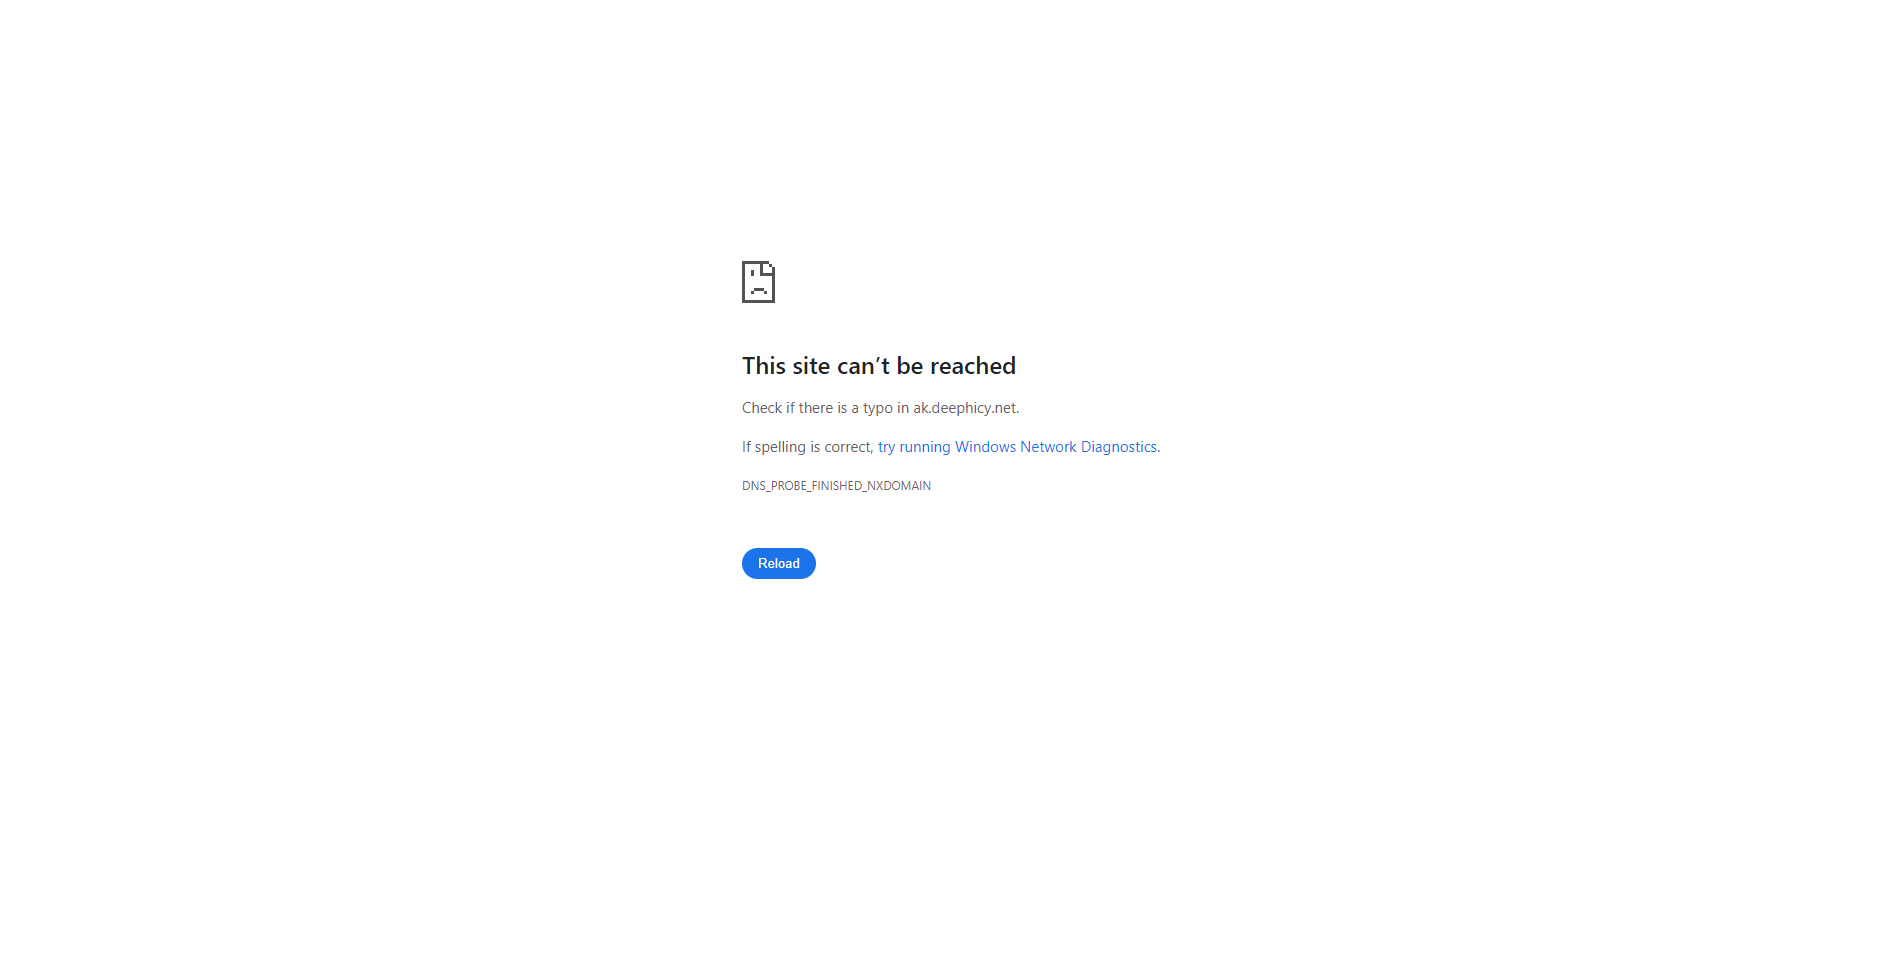Click the 'This site can't be reached' heading
Image resolution: width=1898 pixels, height=966 pixels.
(879, 366)
